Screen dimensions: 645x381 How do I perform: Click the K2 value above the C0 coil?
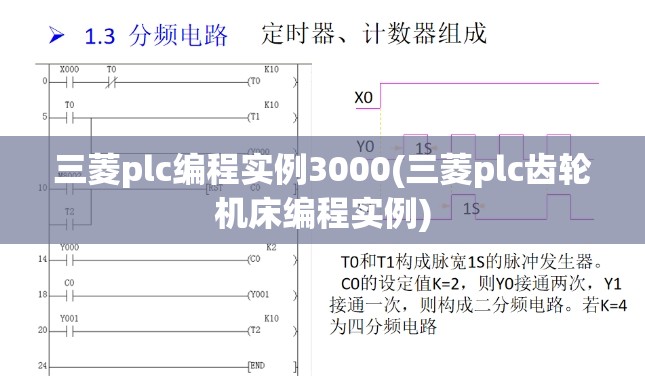271,247
